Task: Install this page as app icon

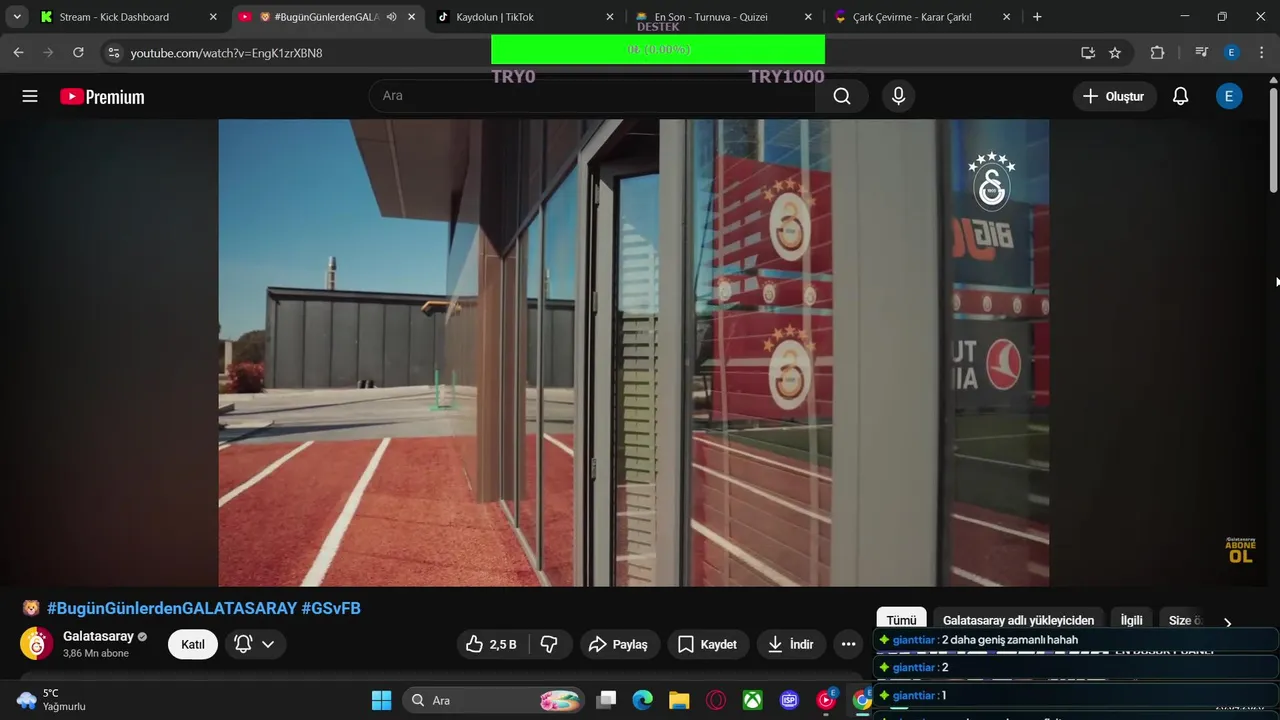Action: click(1087, 53)
